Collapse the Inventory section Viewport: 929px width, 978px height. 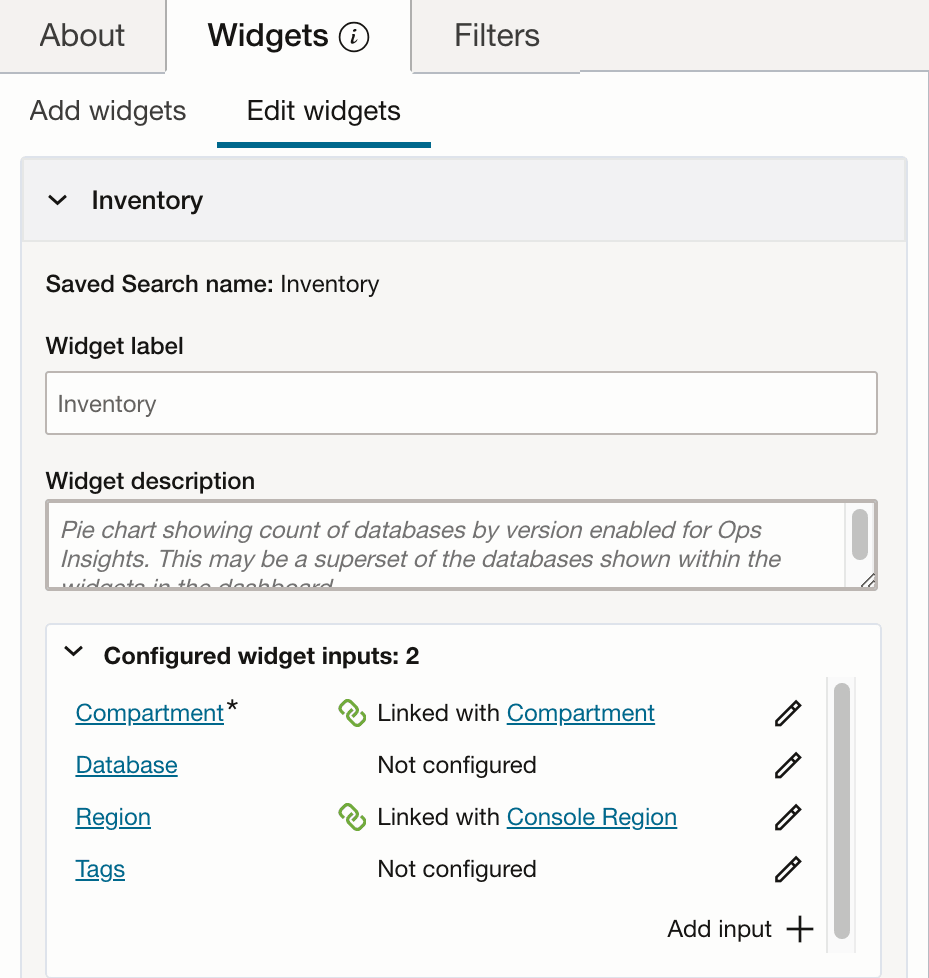pyautogui.click(x=58, y=200)
